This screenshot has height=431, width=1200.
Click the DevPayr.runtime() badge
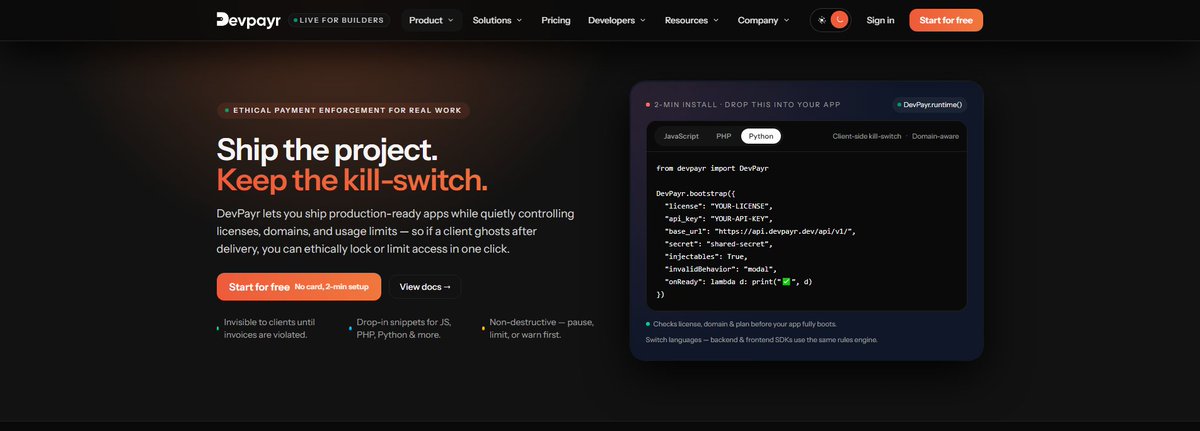(x=930, y=104)
